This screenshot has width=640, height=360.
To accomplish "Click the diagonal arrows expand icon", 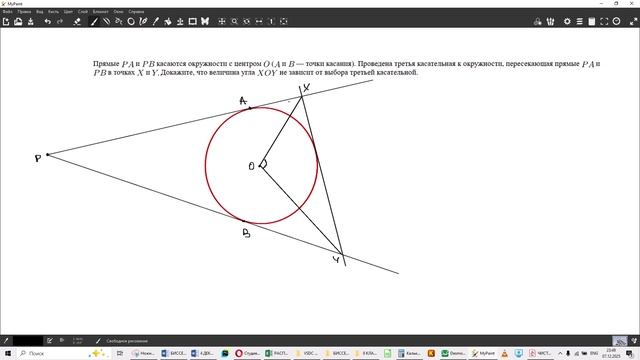I will click(633, 21).
